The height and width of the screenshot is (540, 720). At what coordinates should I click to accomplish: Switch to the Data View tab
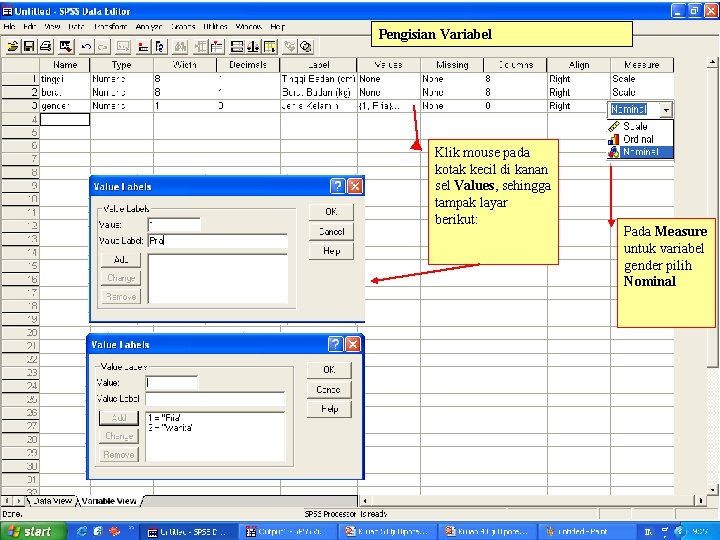[x=52, y=501]
